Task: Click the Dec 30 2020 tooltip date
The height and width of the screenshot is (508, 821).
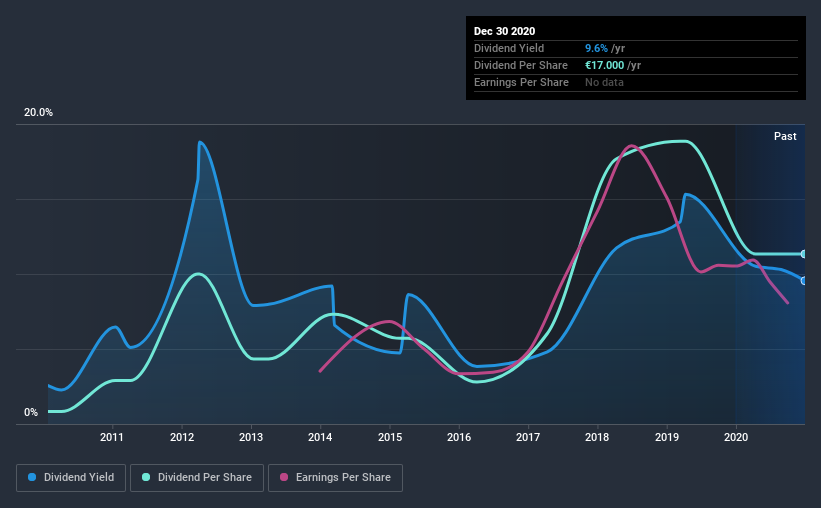Action: click(x=504, y=31)
